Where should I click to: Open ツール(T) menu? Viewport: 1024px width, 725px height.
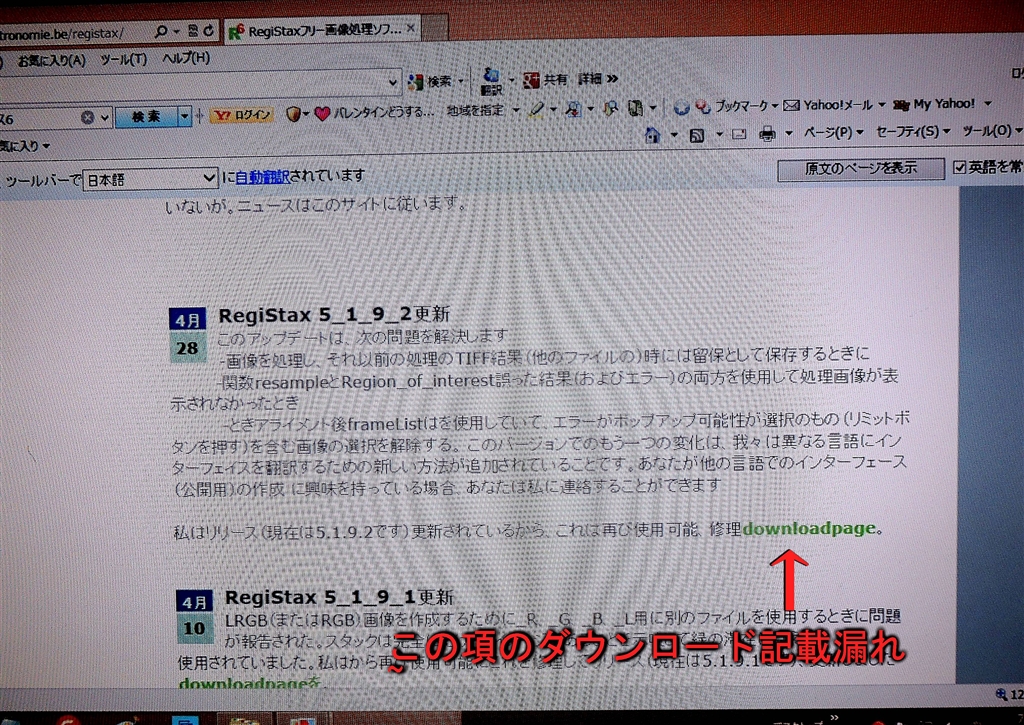pos(123,59)
